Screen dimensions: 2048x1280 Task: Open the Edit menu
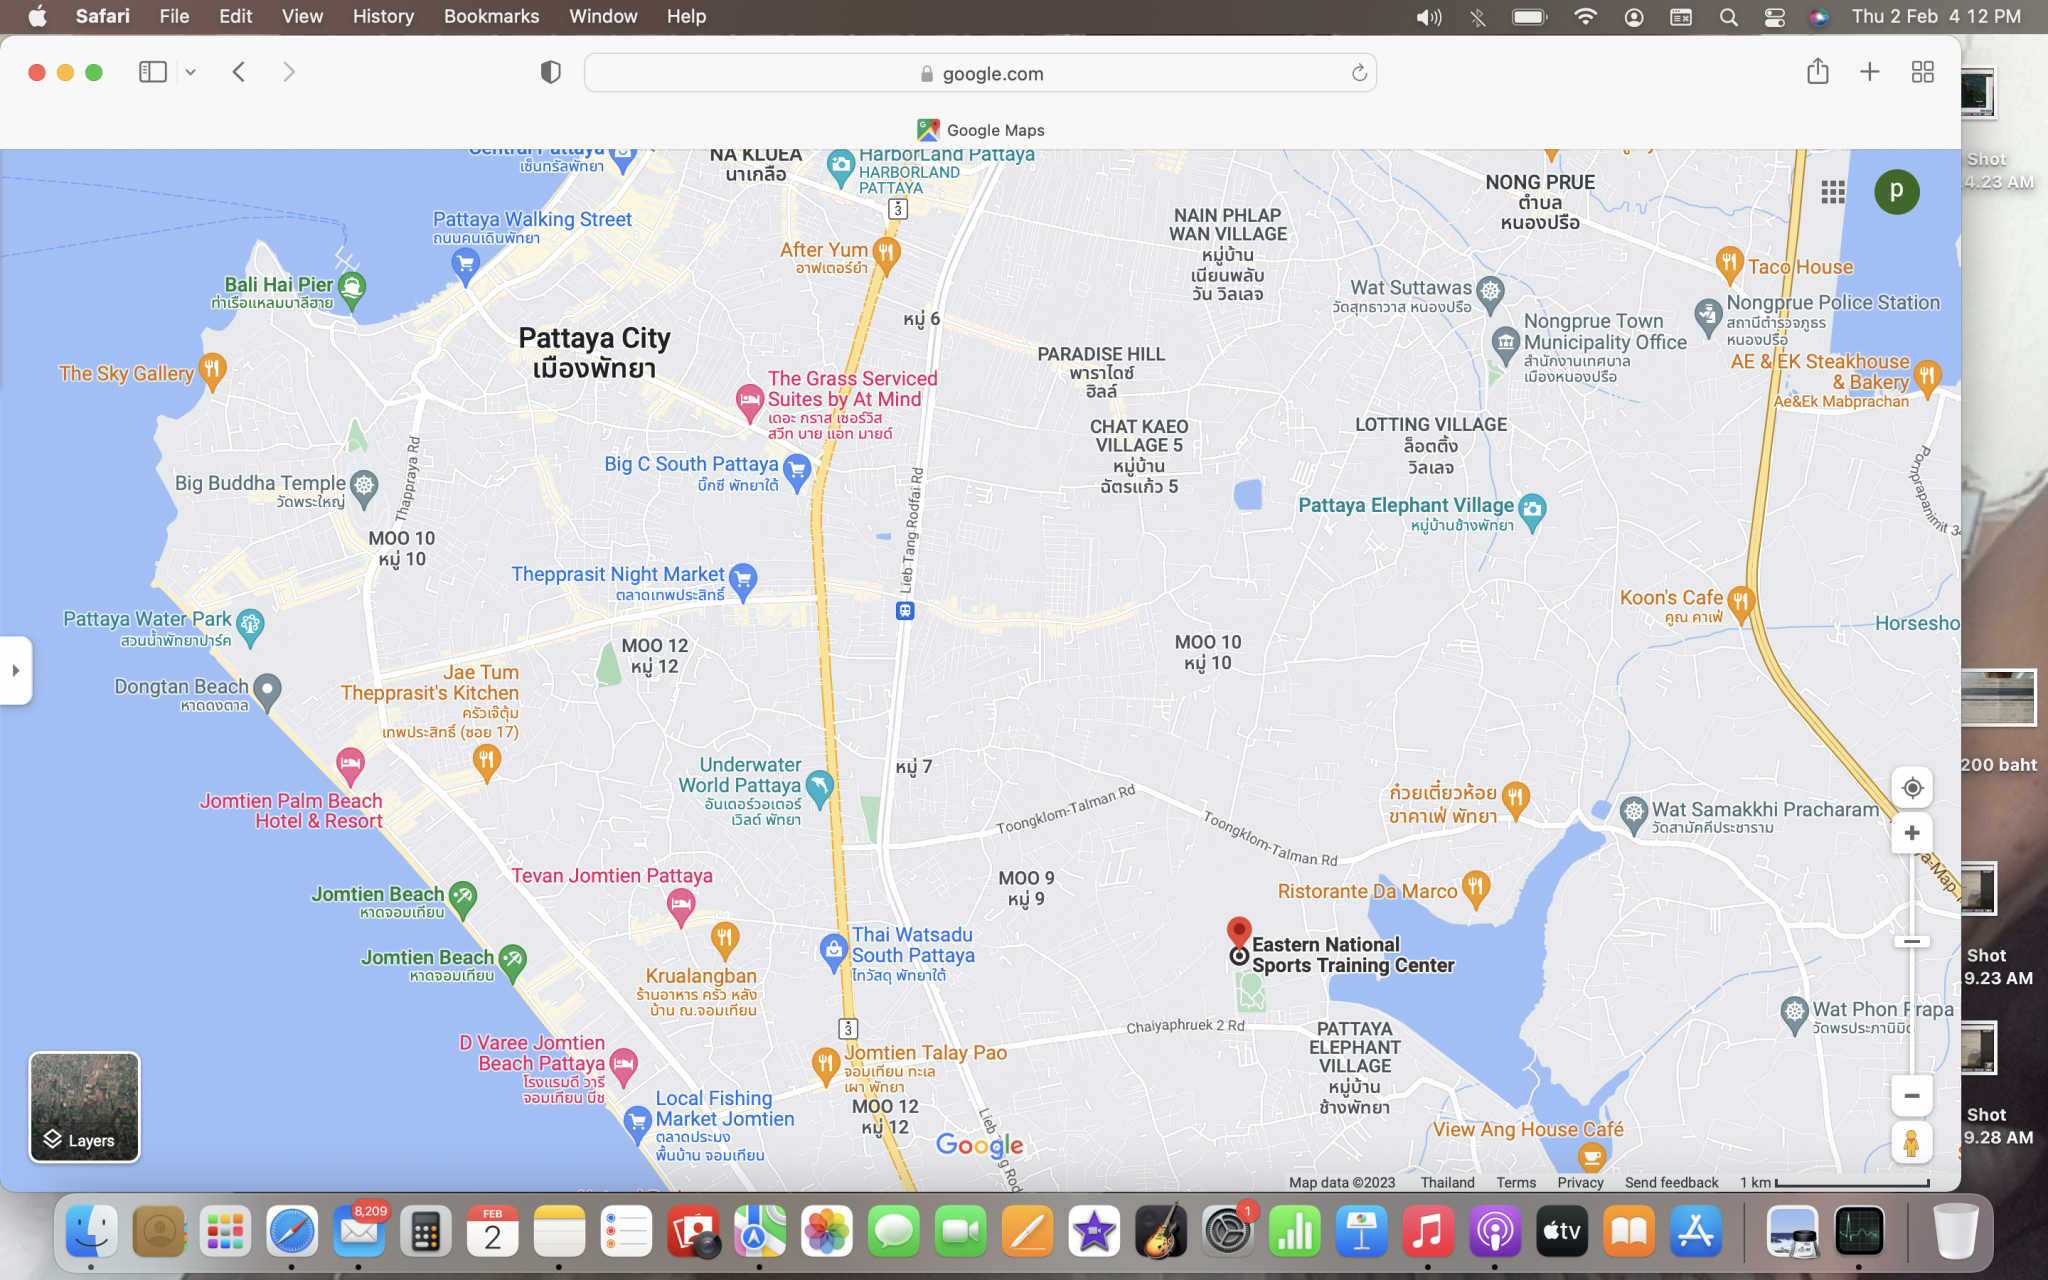(x=236, y=16)
